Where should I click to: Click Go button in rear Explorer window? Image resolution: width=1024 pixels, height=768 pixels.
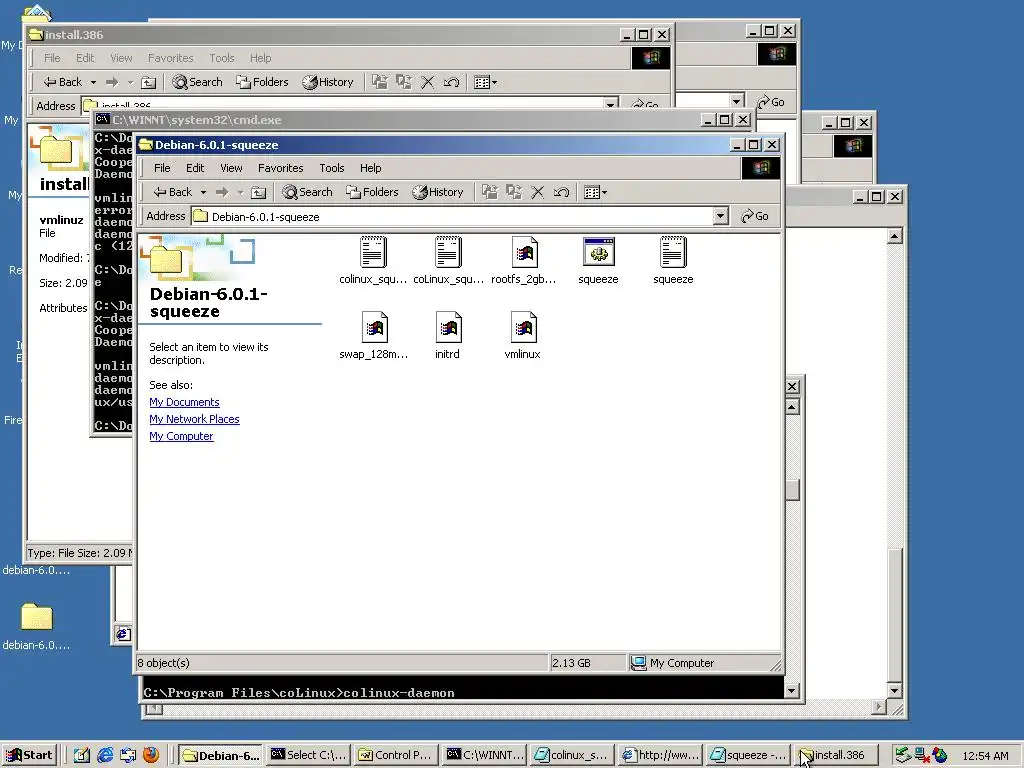tap(771, 102)
